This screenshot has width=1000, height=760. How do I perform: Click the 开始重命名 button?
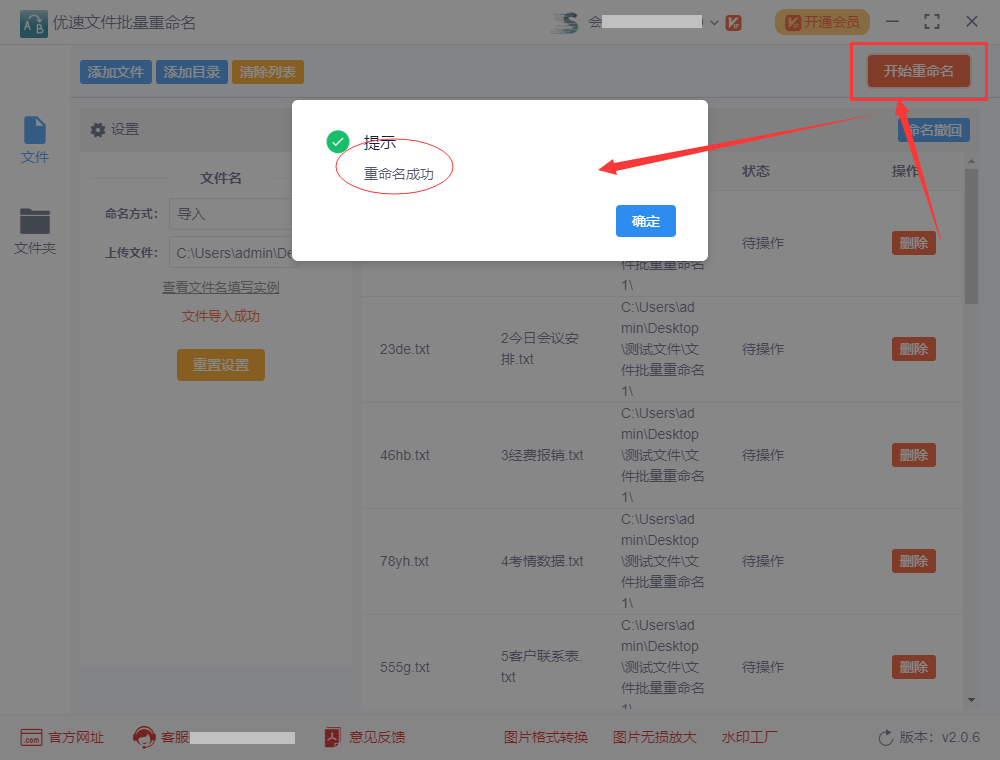pos(918,70)
